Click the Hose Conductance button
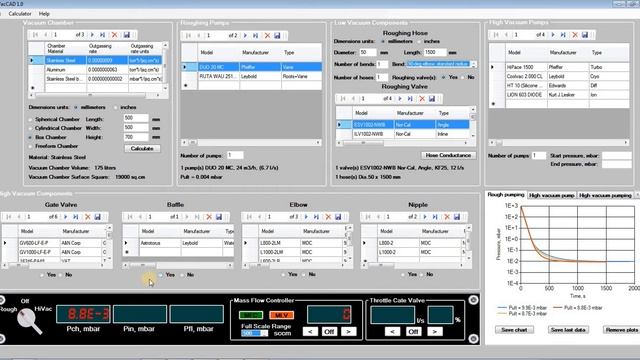Image resolution: width=640 pixels, height=360 pixels. [x=448, y=156]
